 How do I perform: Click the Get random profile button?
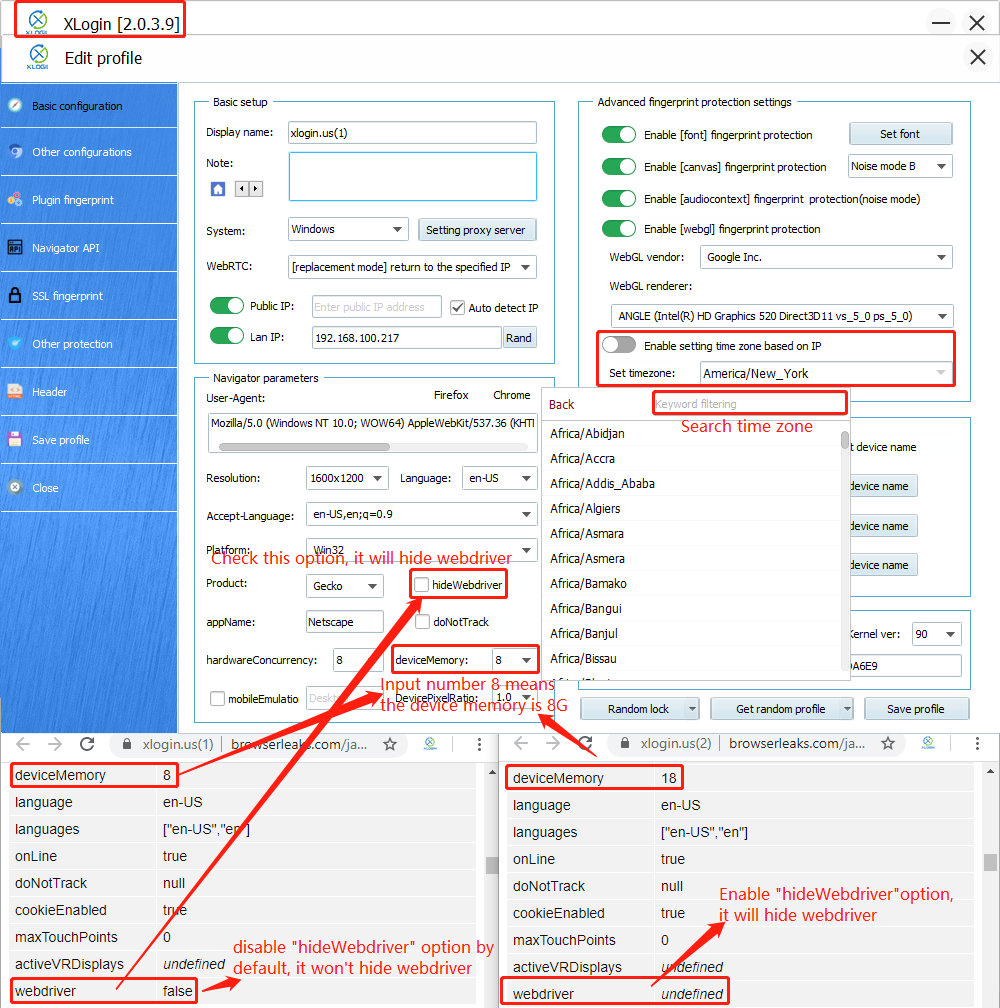[x=781, y=708]
